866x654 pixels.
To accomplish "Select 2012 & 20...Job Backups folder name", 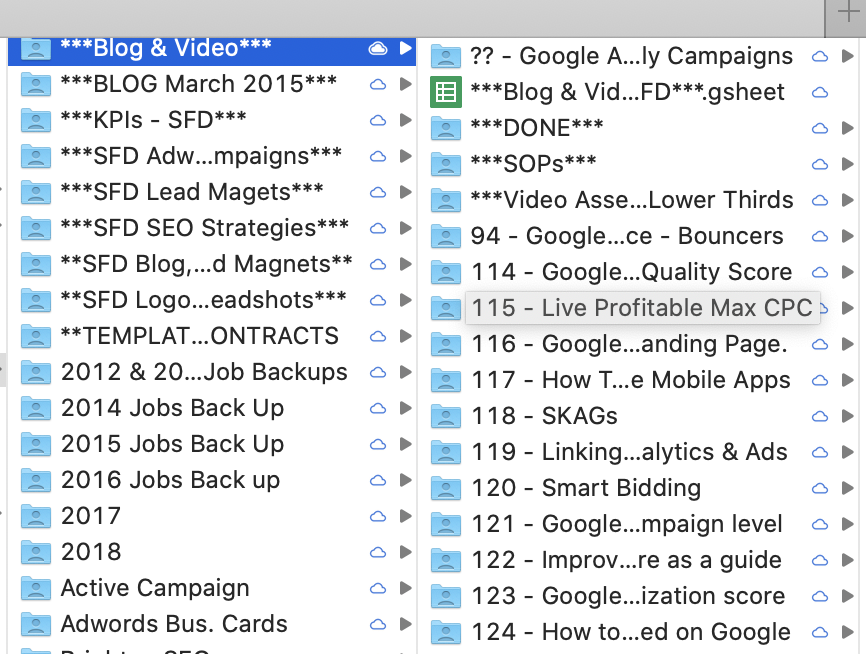I will pos(204,372).
